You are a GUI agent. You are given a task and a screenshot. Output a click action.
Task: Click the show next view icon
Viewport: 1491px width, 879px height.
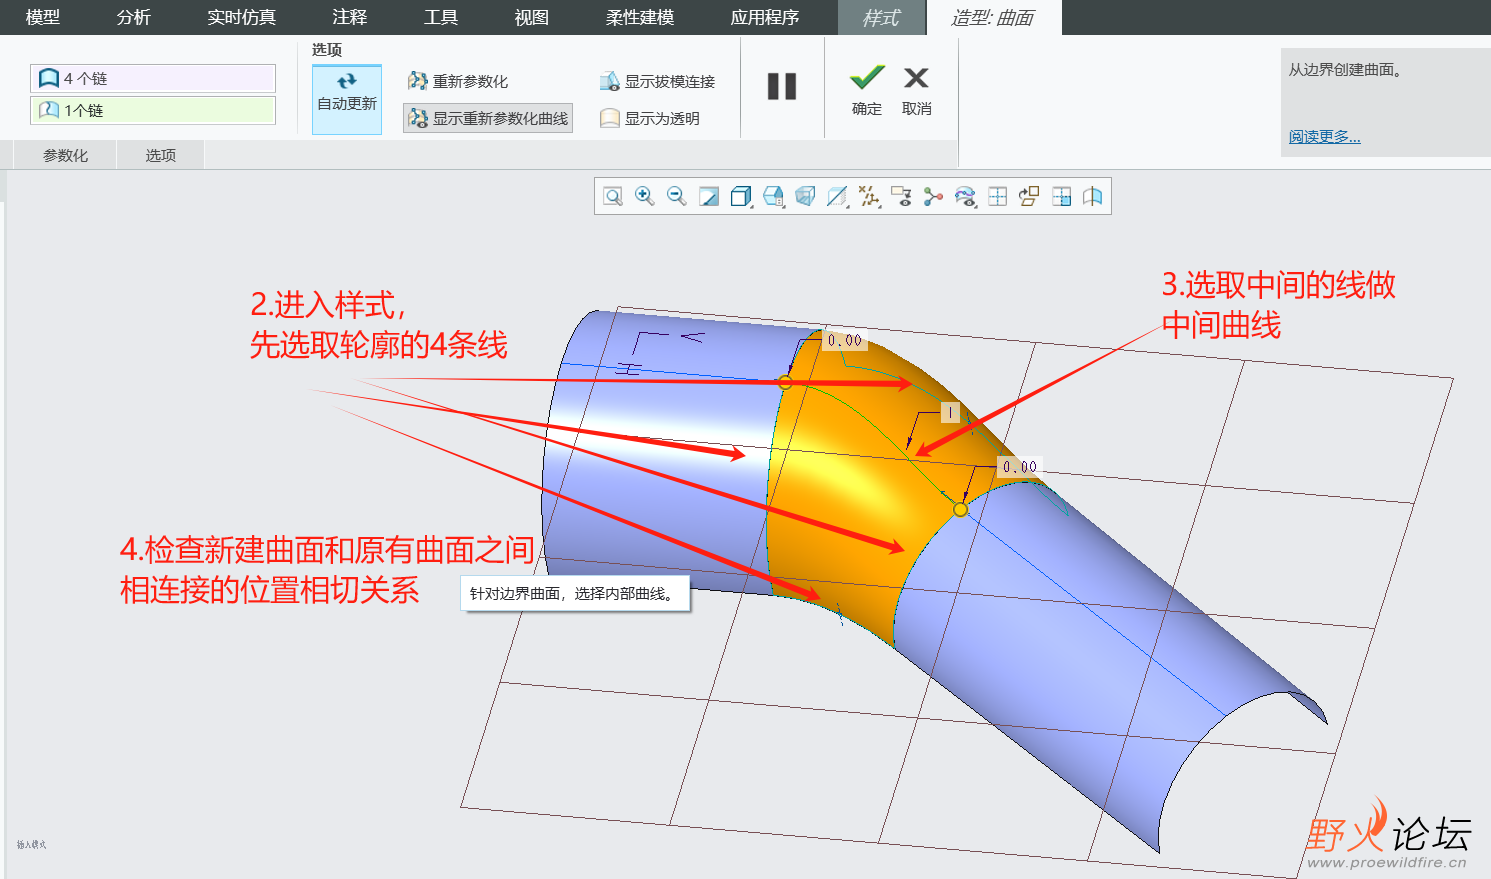1029,196
